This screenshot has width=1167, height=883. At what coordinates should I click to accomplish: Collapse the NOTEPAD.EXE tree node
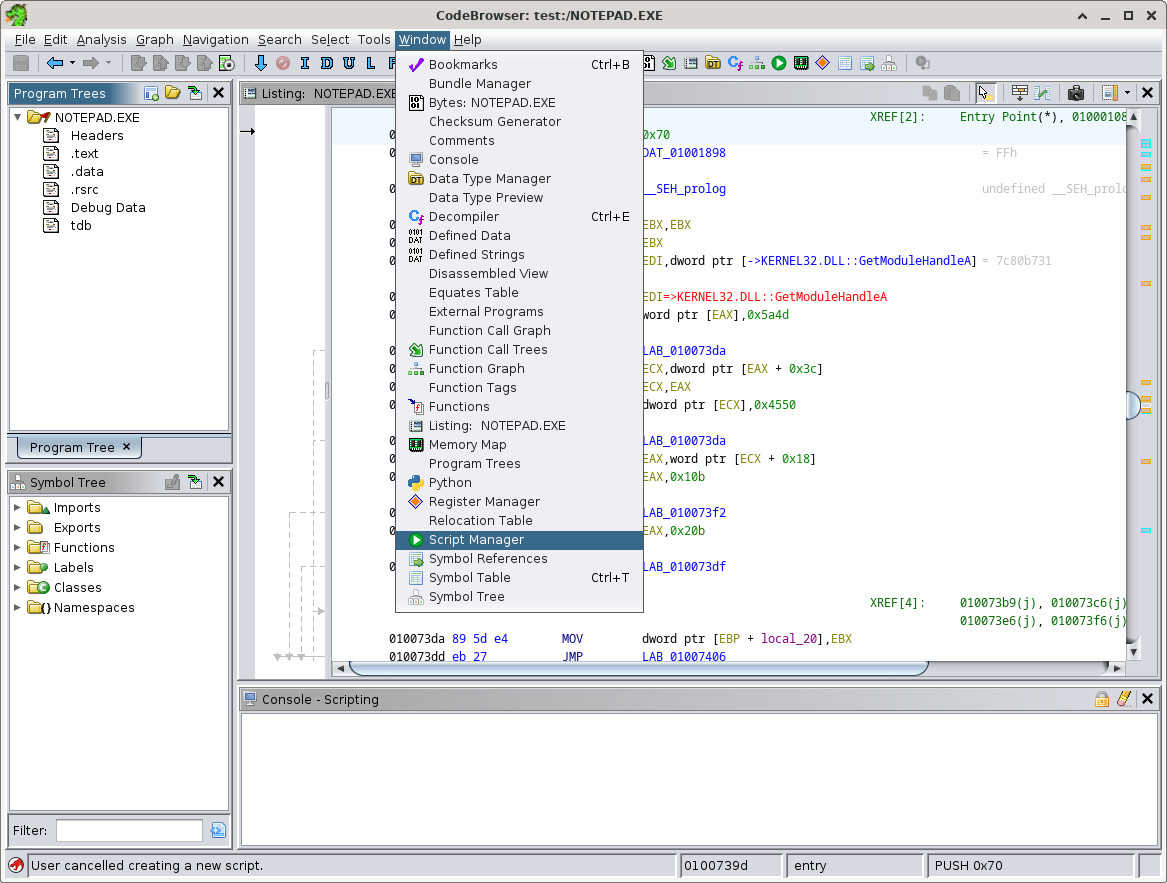point(18,117)
